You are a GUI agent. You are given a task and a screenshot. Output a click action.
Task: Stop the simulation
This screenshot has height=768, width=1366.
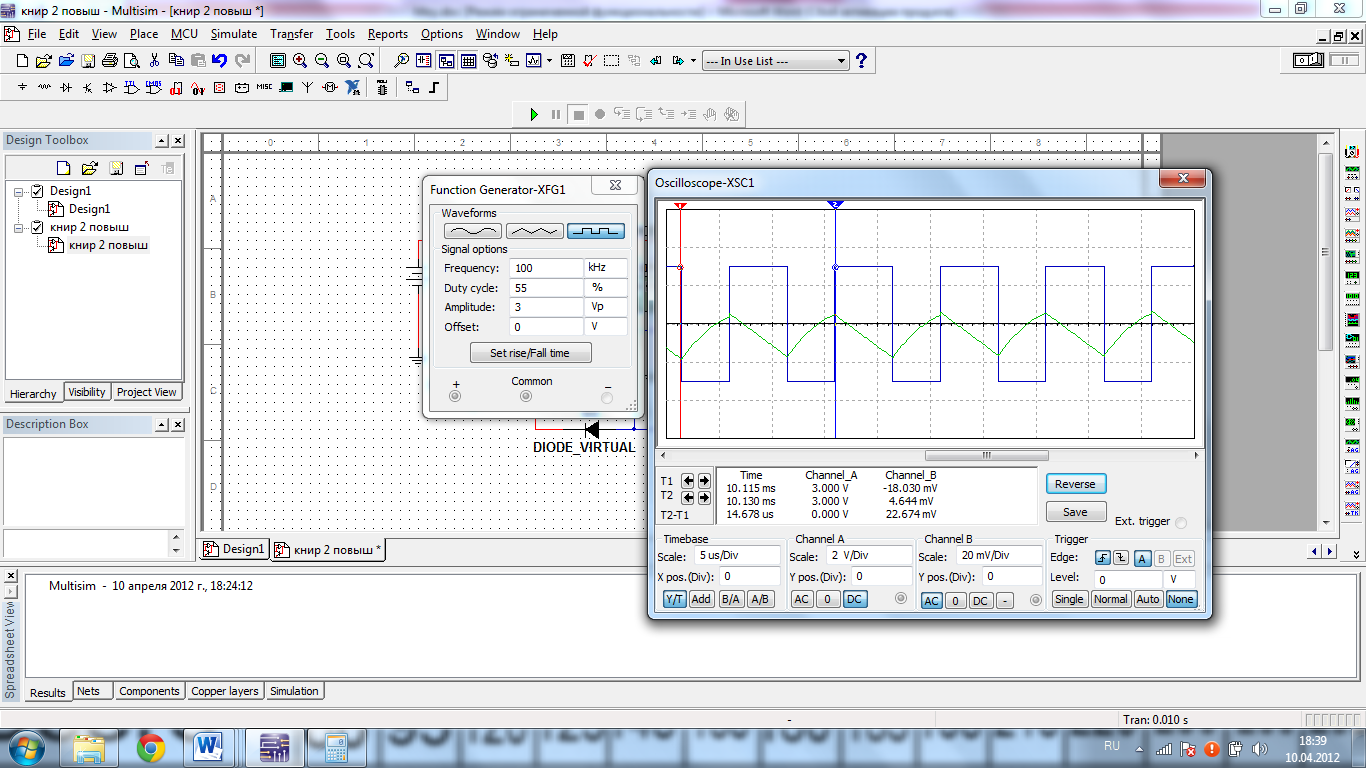point(578,114)
